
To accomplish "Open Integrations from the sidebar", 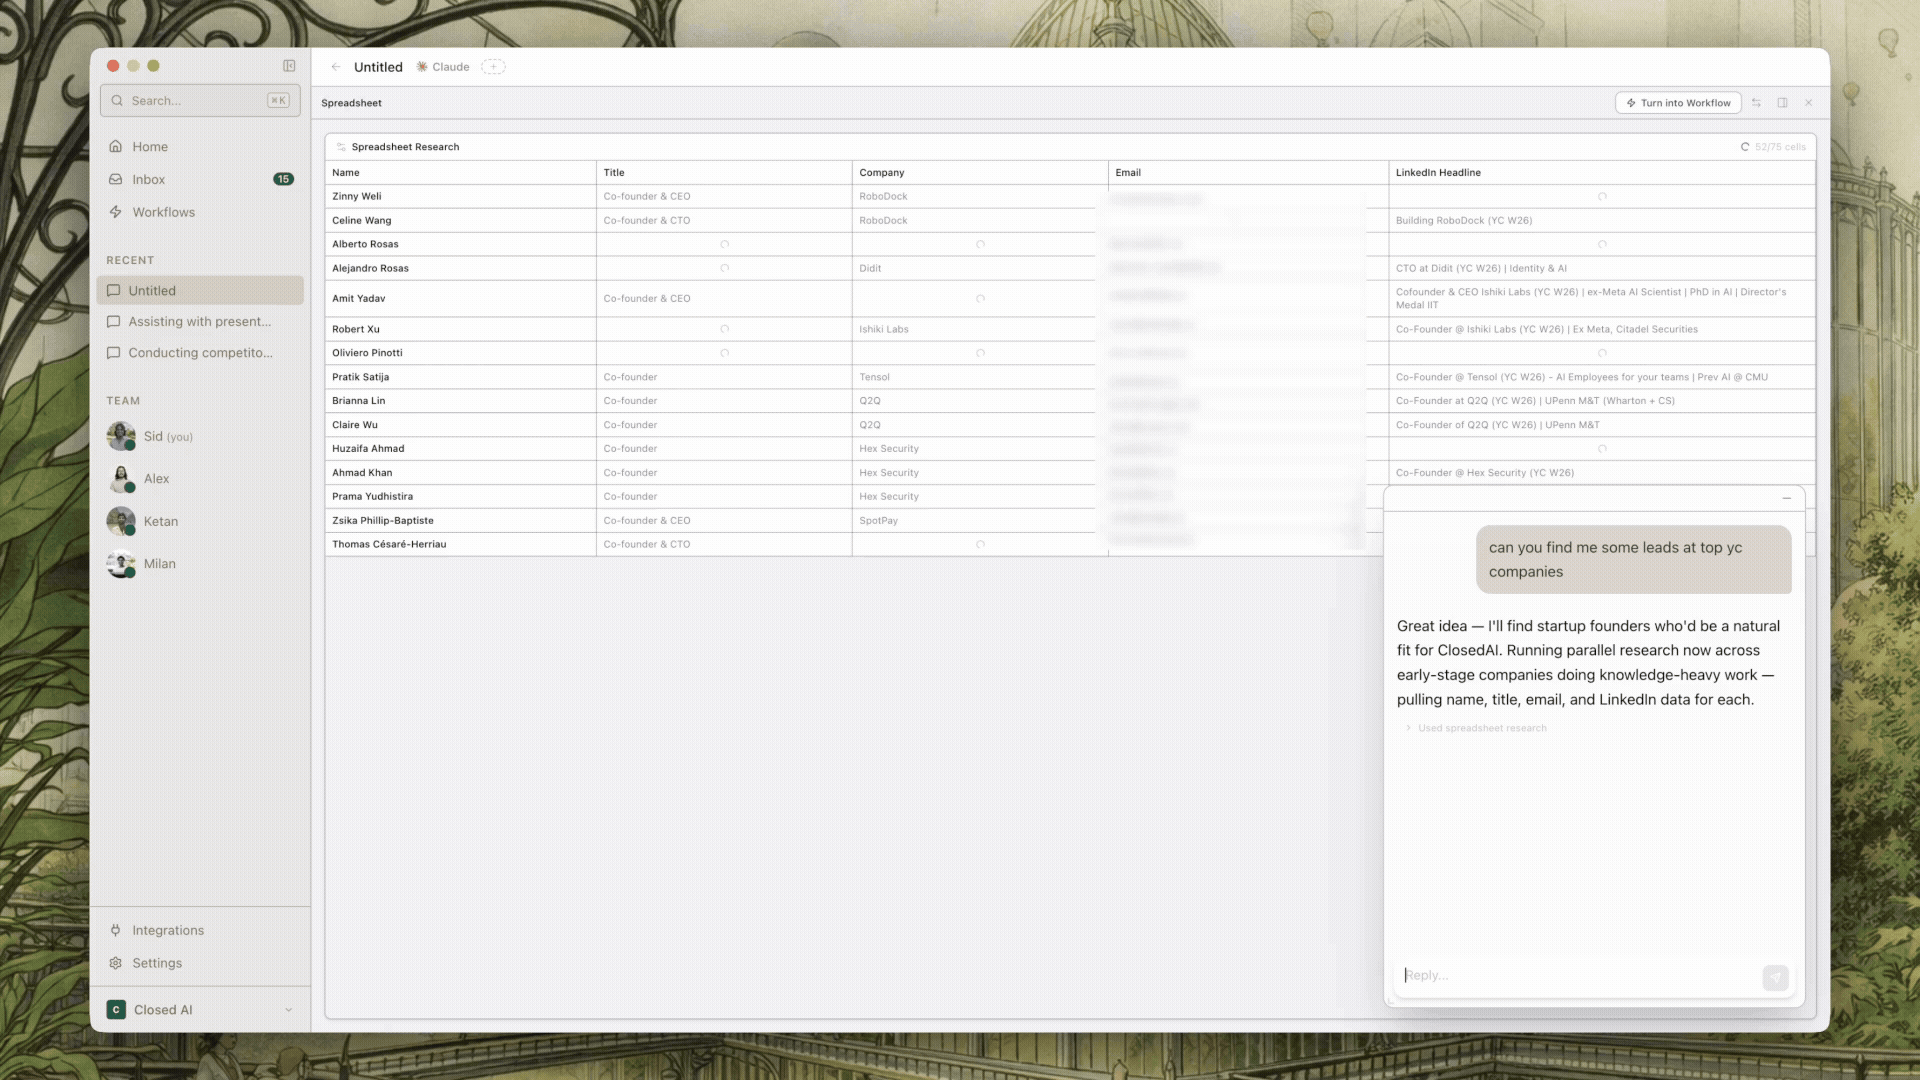I will point(167,930).
